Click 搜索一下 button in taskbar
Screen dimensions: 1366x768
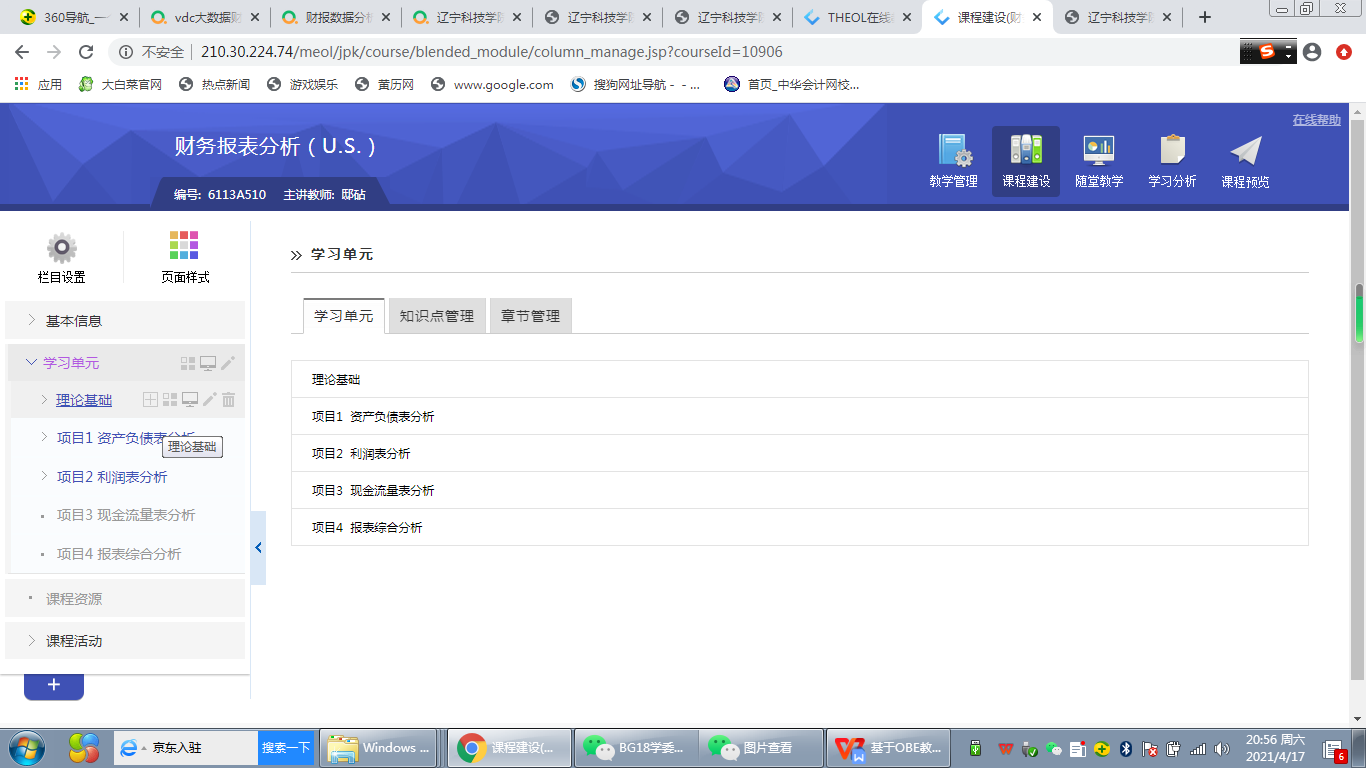pos(286,748)
